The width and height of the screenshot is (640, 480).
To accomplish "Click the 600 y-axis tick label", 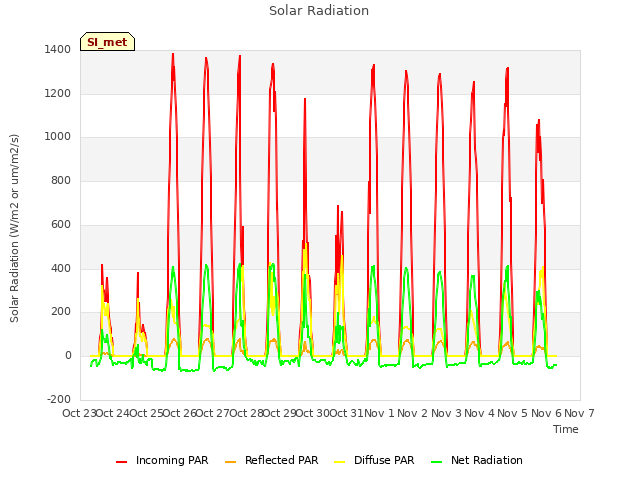I will 61,224.
